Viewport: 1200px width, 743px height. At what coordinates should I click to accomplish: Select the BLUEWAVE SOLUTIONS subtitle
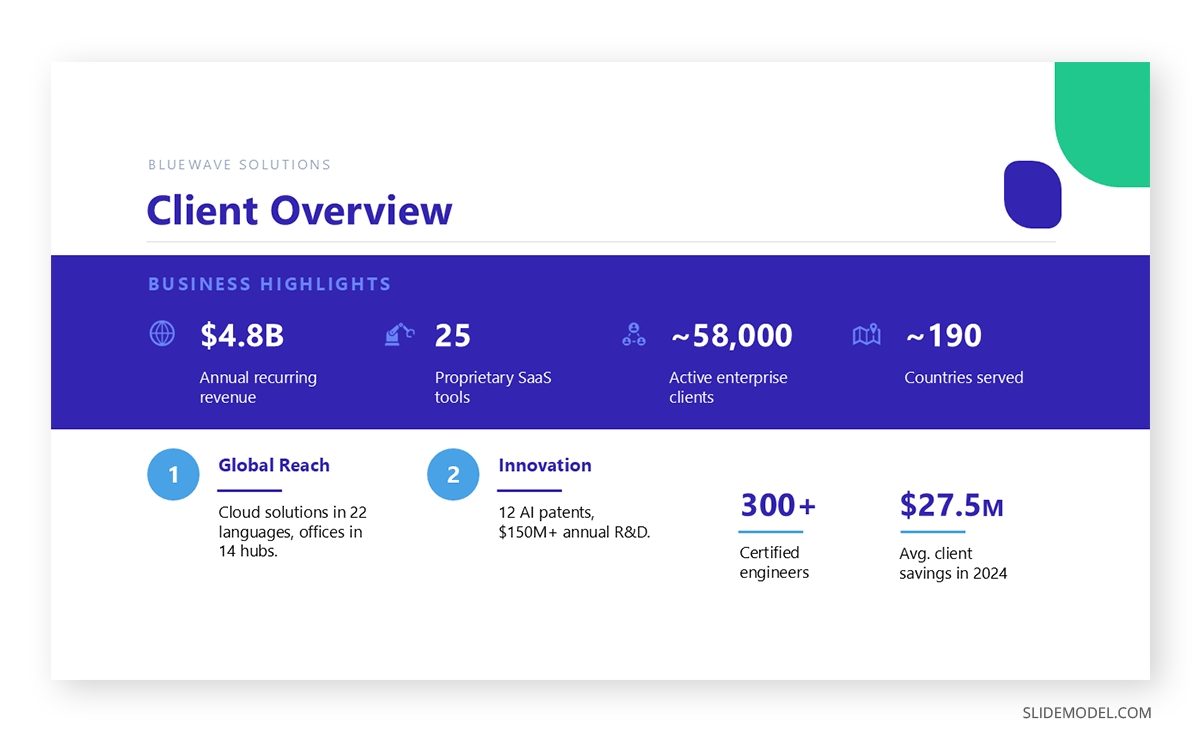pyautogui.click(x=239, y=164)
